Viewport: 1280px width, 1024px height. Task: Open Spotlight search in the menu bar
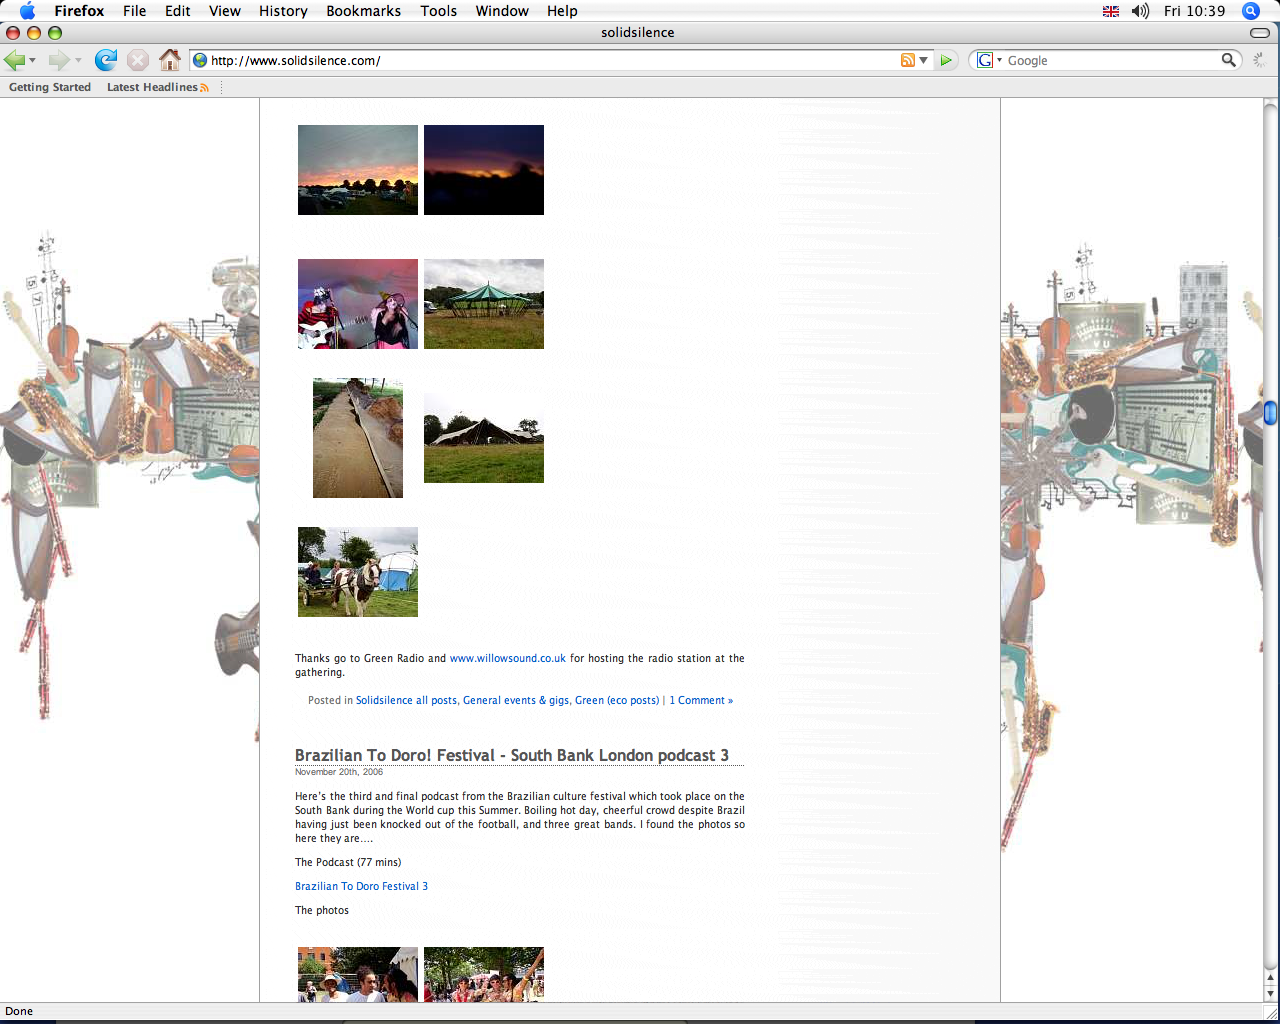pyautogui.click(x=1250, y=11)
